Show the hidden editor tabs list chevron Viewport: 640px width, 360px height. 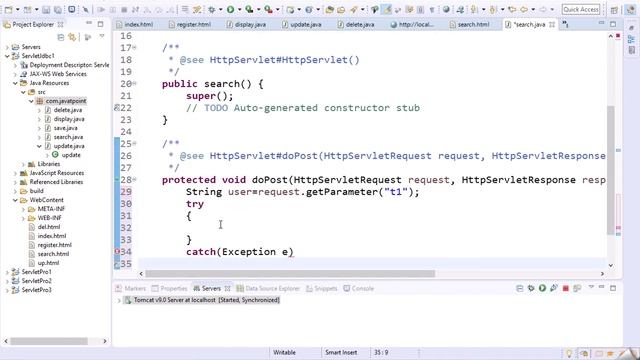(x=565, y=25)
